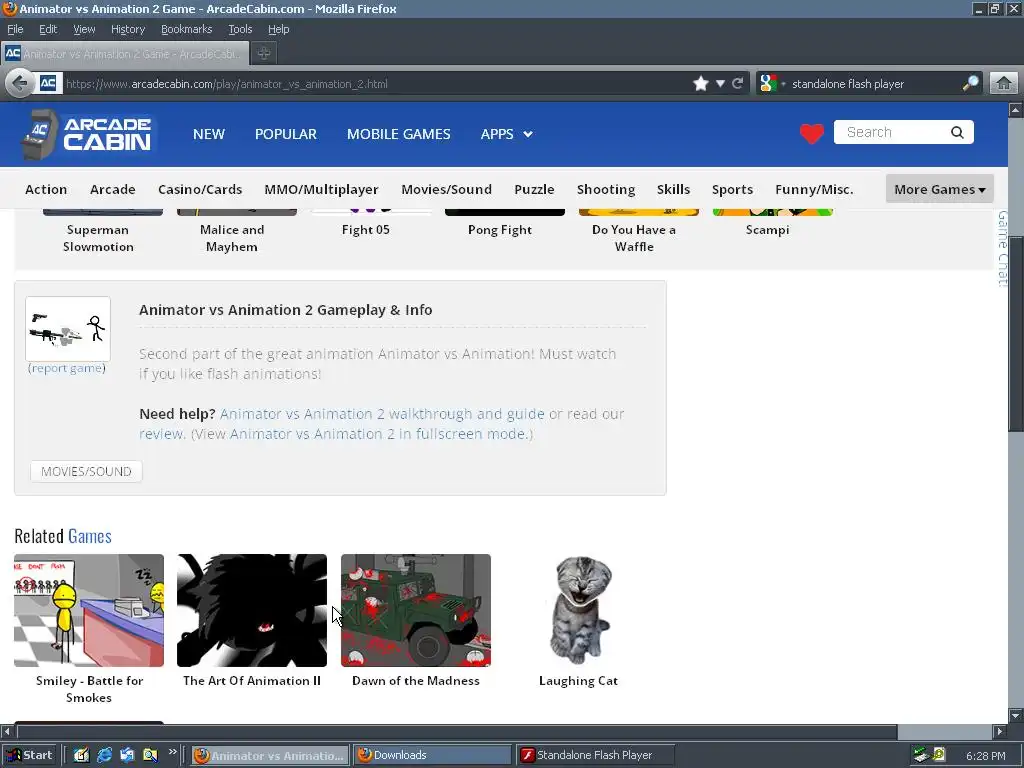Open the Laughing Cat thumbnail
The image size is (1024, 768).
(579, 611)
